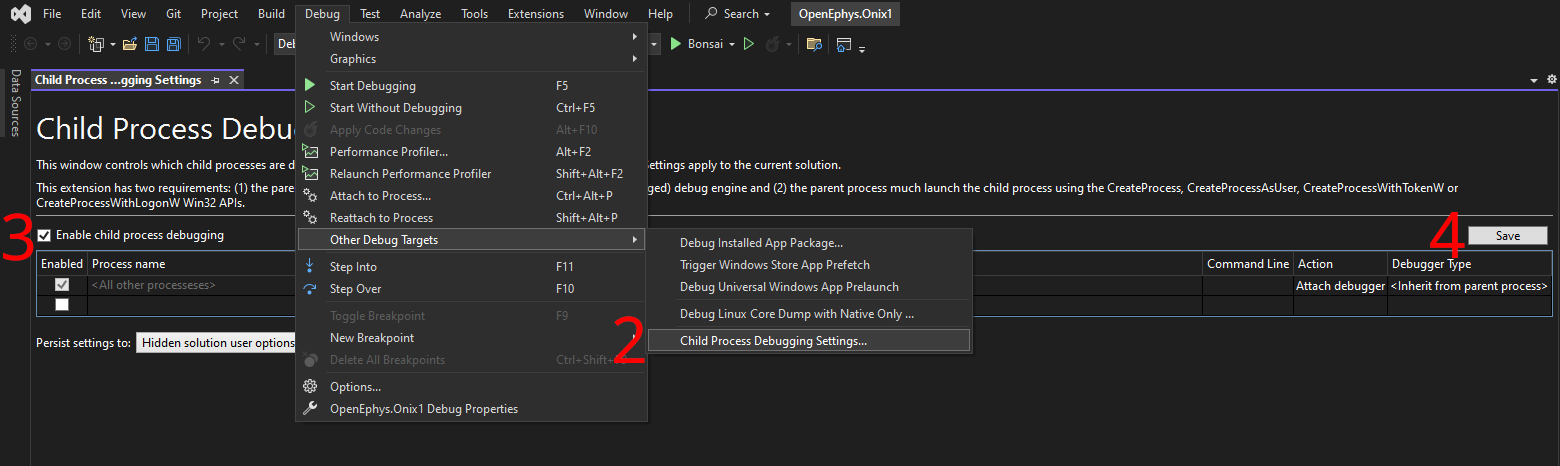Click the Hot Reload flame icon
The height and width of the screenshot is (466, 1560).
point(772,44)
